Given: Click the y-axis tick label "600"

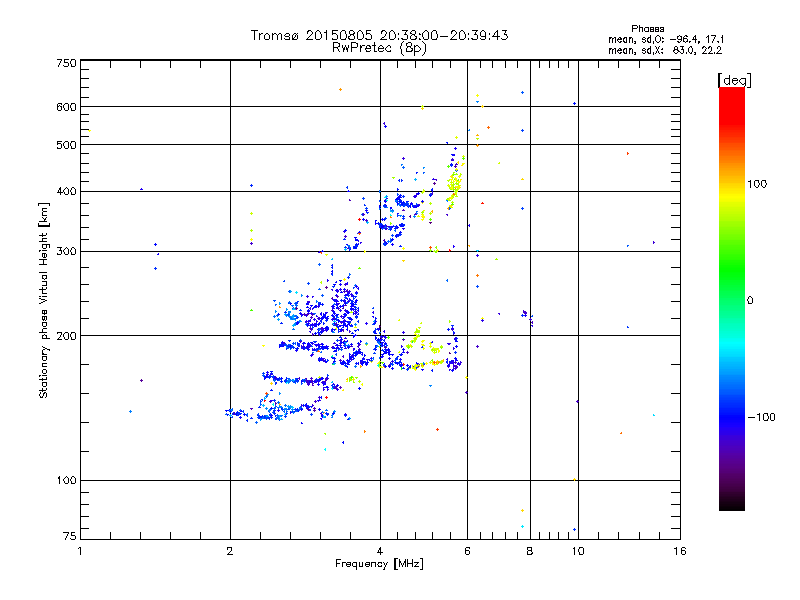Looking at the screenshot, I should [66, 107].
